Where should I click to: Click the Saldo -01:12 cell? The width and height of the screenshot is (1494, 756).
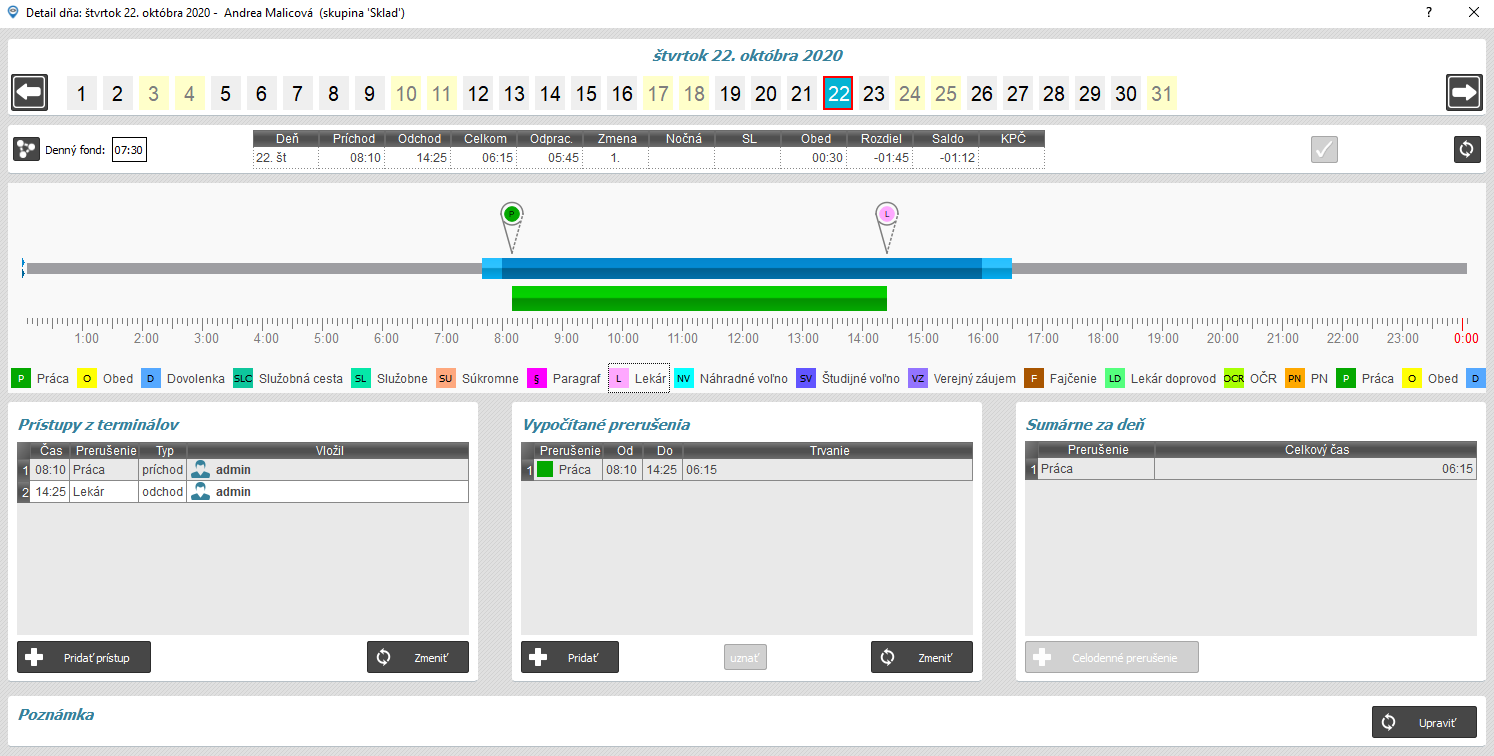click(945, 158)
